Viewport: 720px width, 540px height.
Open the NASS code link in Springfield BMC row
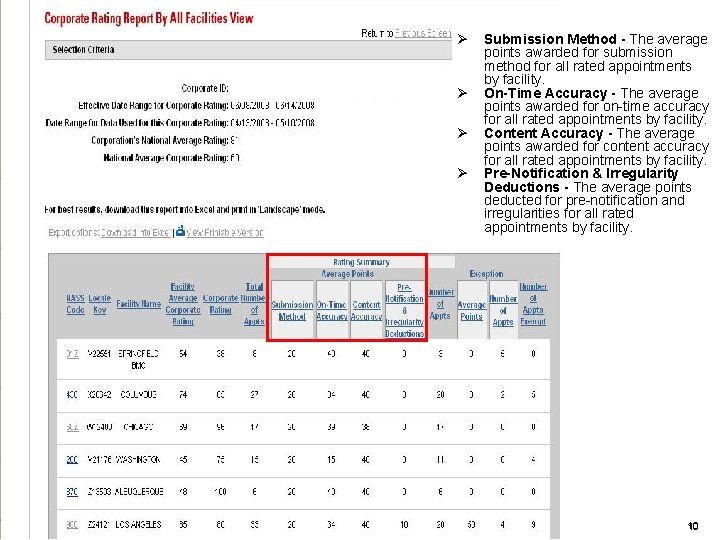click(x=73, y=354)
